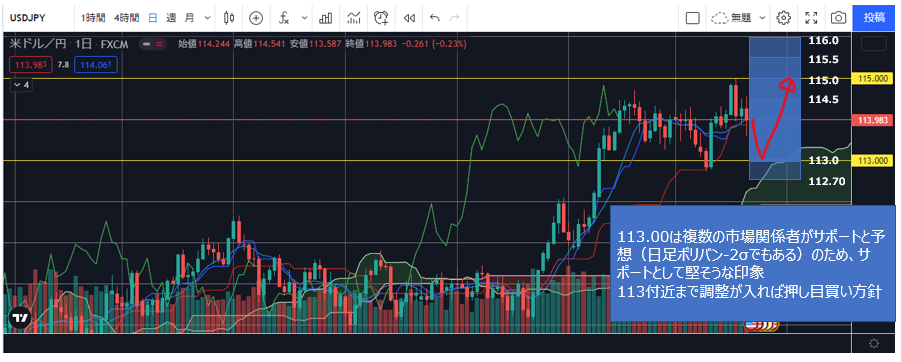Image resolution: width=901 pixels, height=362 pixels.
Task: Start bar replay with the rewind icon
Action: (x=409, y=18)
